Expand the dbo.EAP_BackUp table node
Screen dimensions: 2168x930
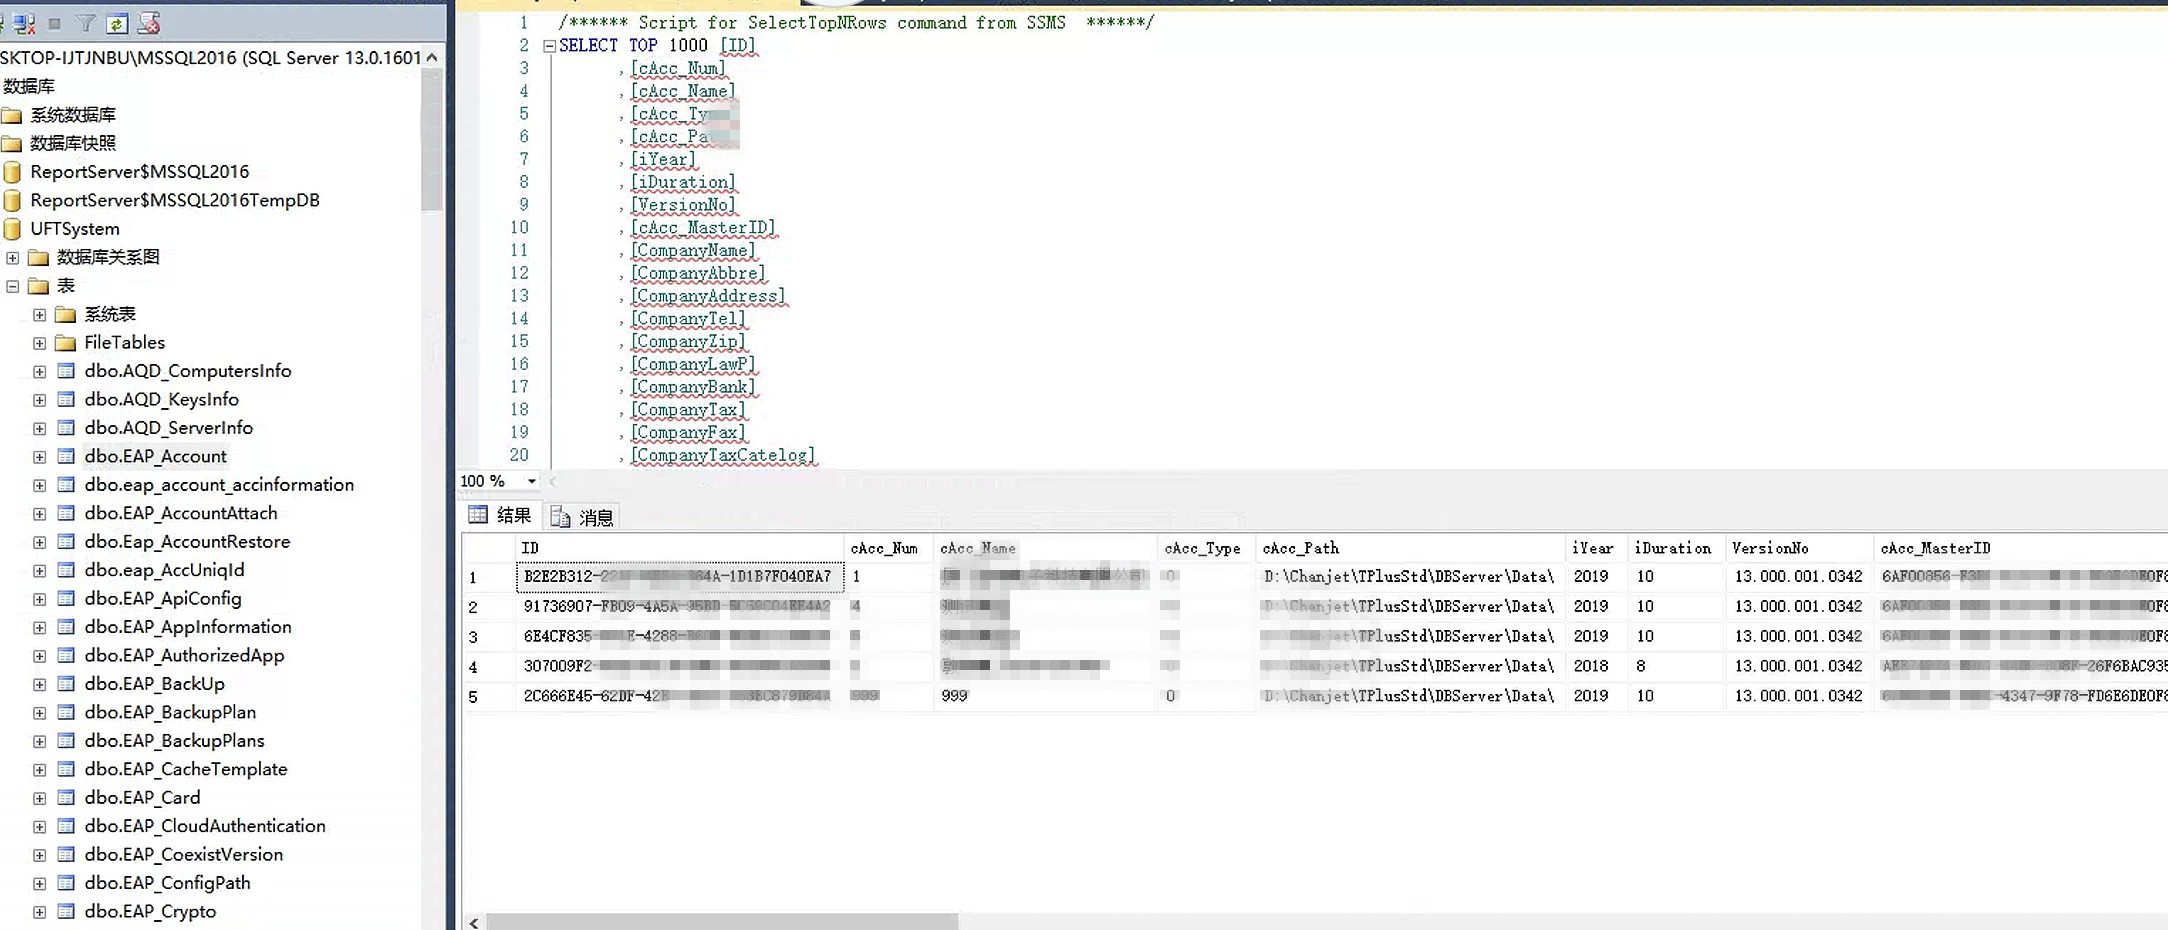click(x=39, y=684)
